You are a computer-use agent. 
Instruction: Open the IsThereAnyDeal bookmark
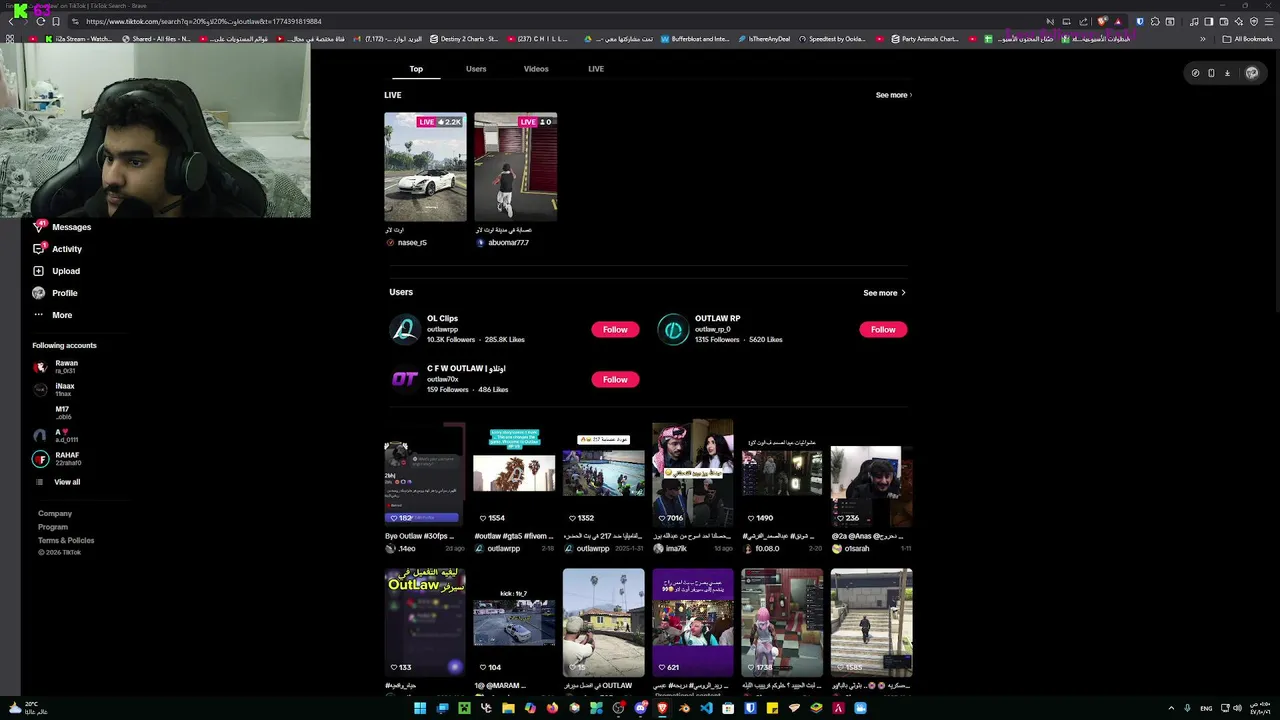[x=764, y=39]
